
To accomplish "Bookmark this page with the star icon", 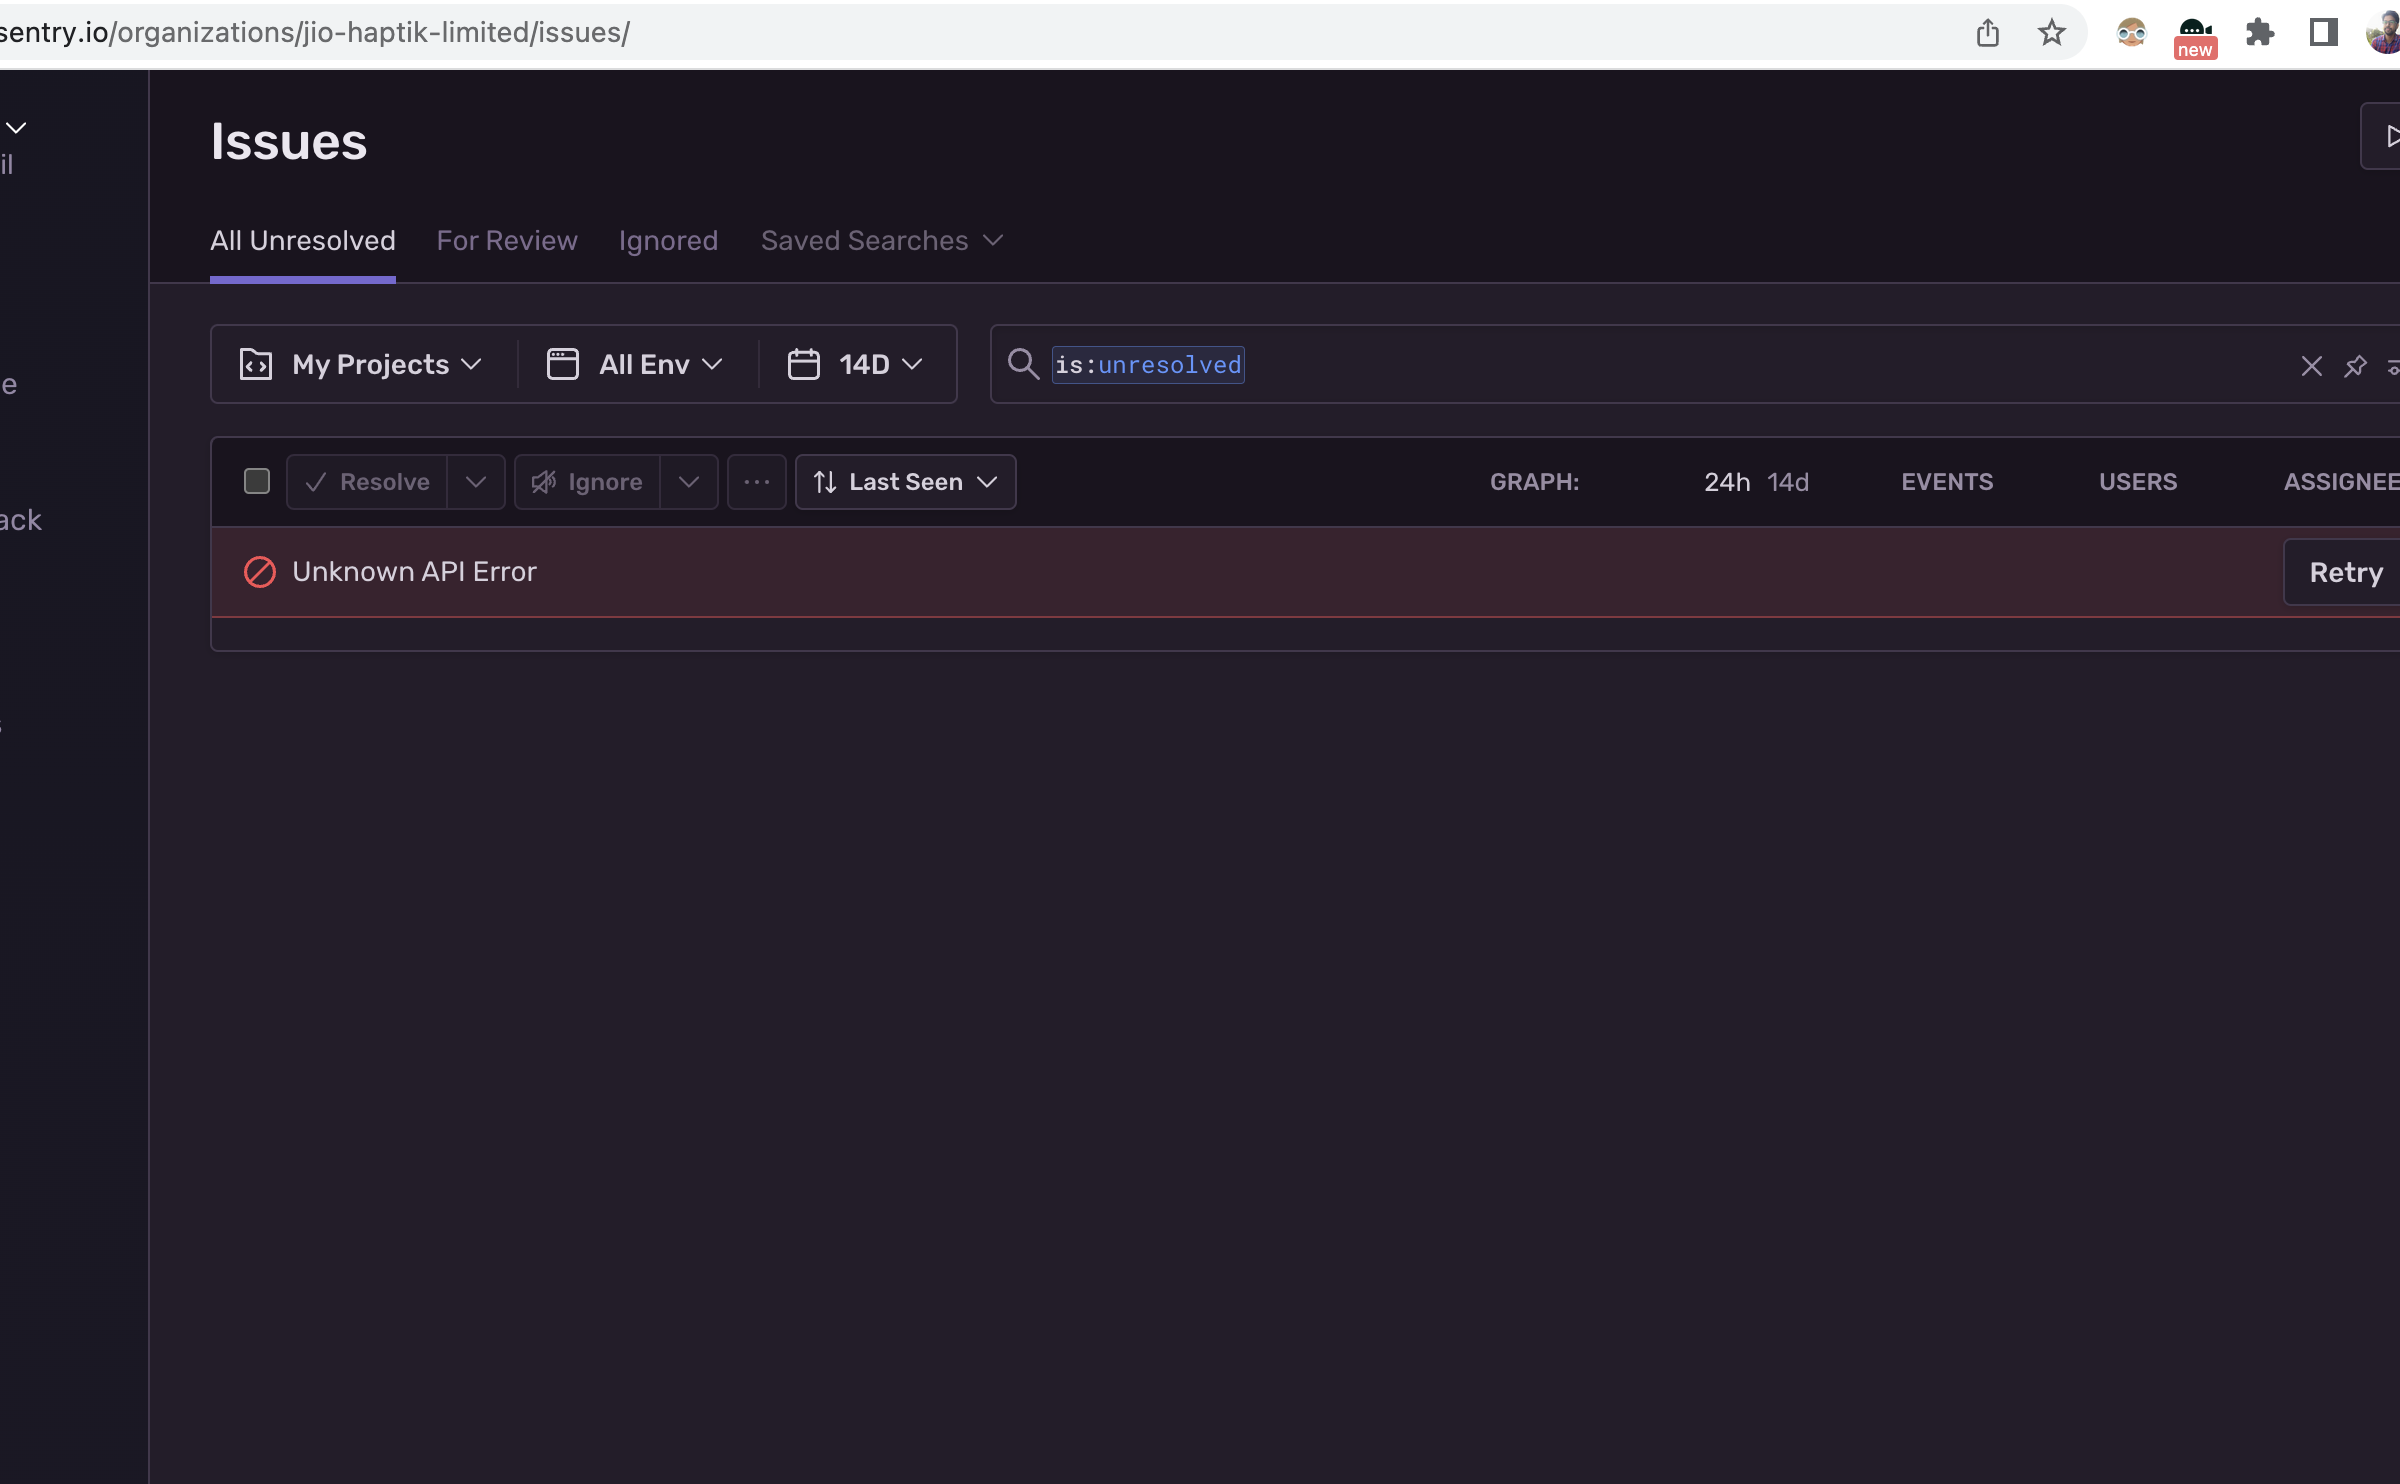I will click(x=2051, y=33).
